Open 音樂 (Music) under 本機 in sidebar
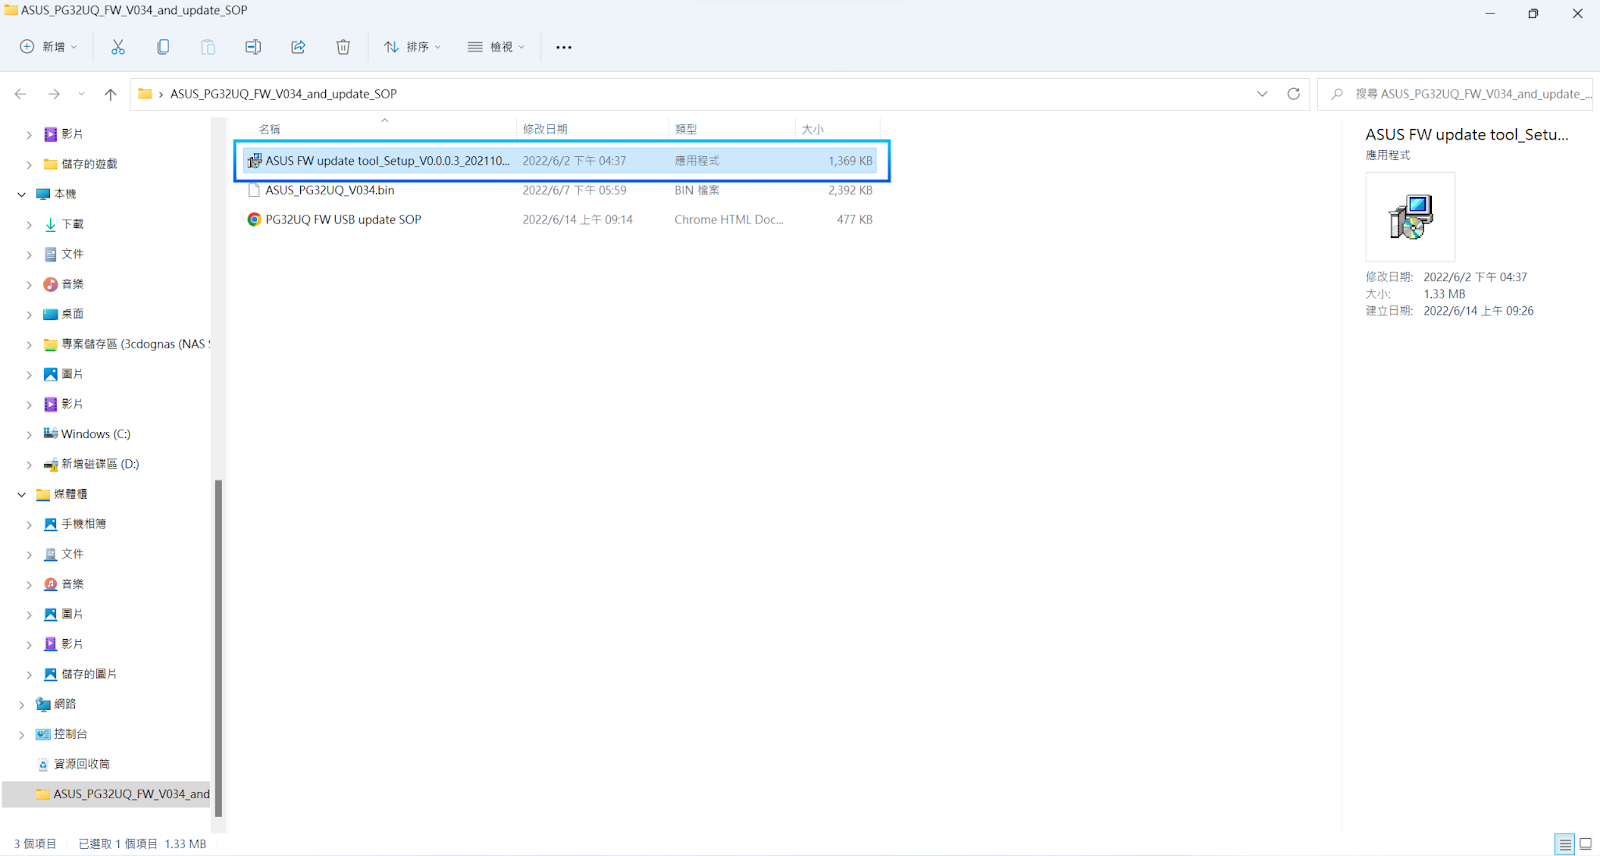 [x=72, y=284]
